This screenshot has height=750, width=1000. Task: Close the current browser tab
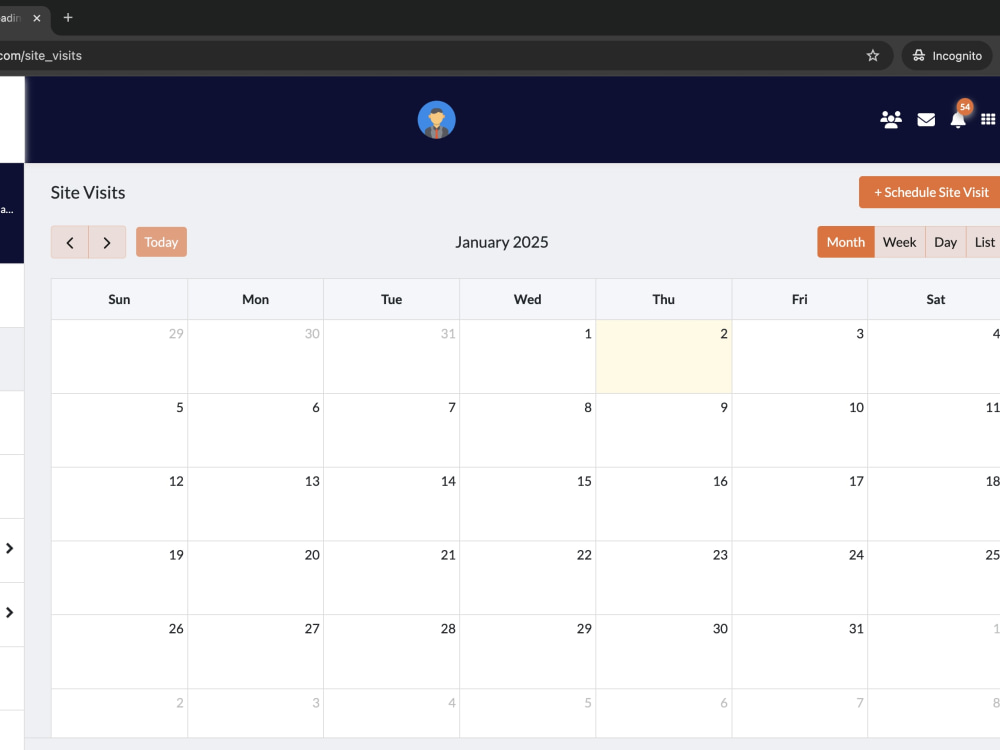[x=37, y=18]
